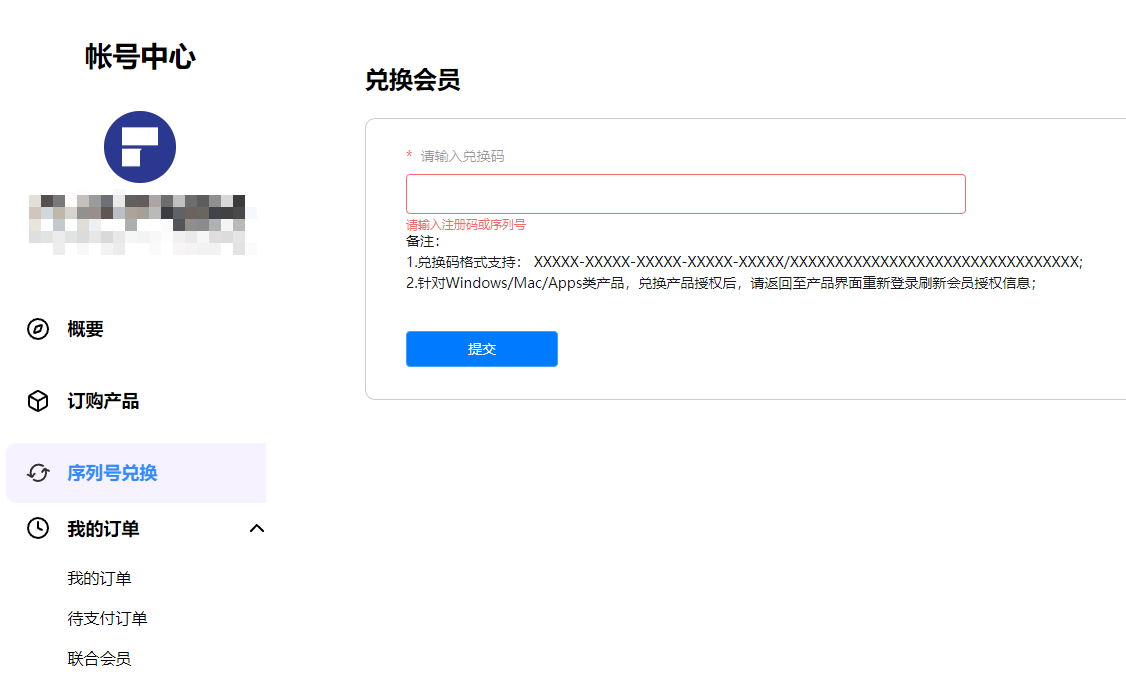Image resolution: width=1126 pixels, height=676 pixels.
Task: Click the upward arrow next to 我的订单
Action: point(258,528)
